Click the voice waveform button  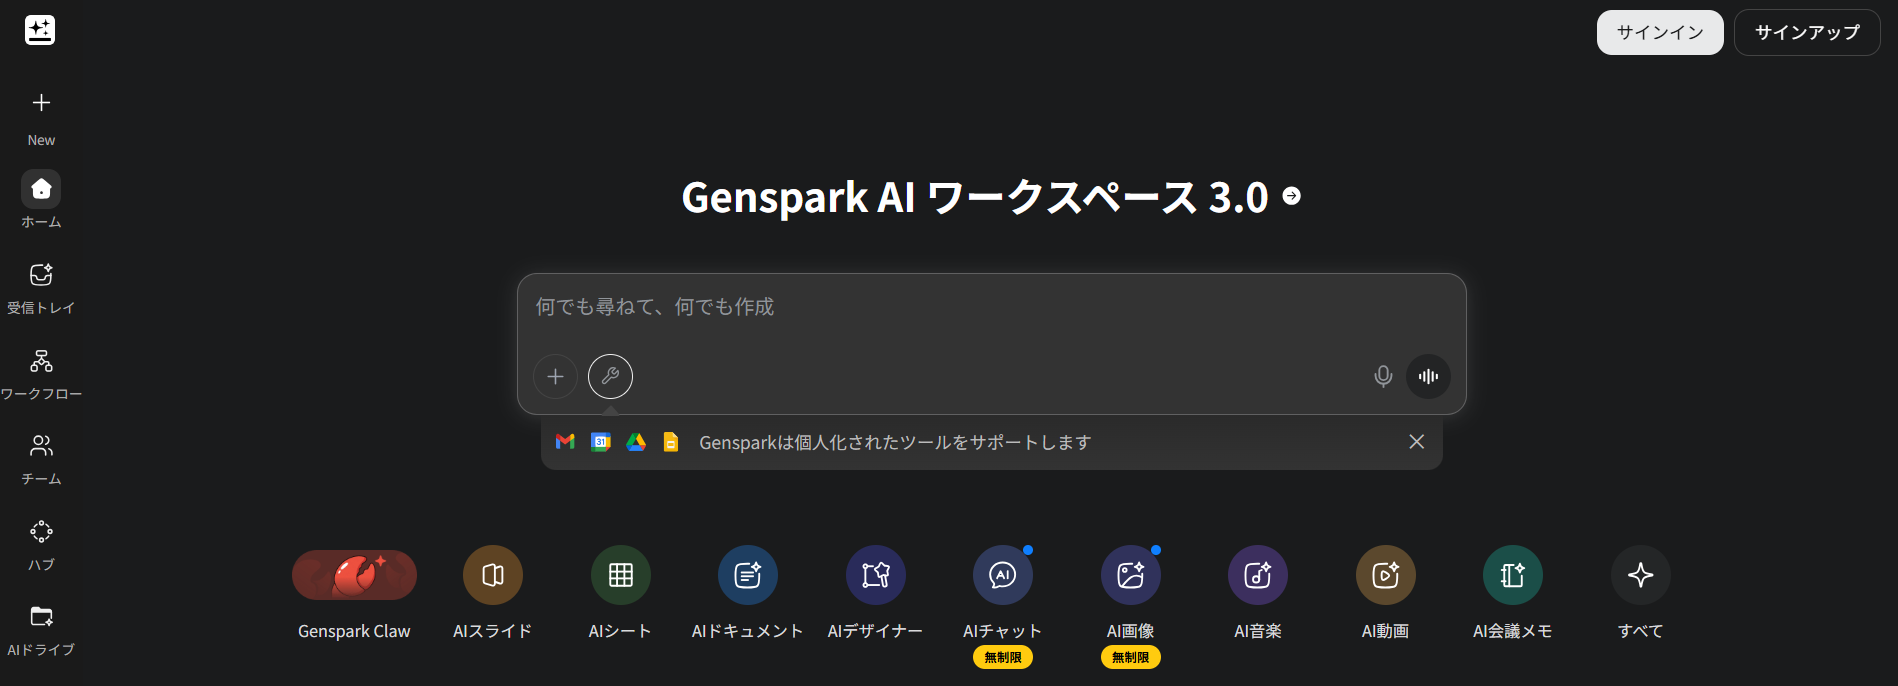1428,376
